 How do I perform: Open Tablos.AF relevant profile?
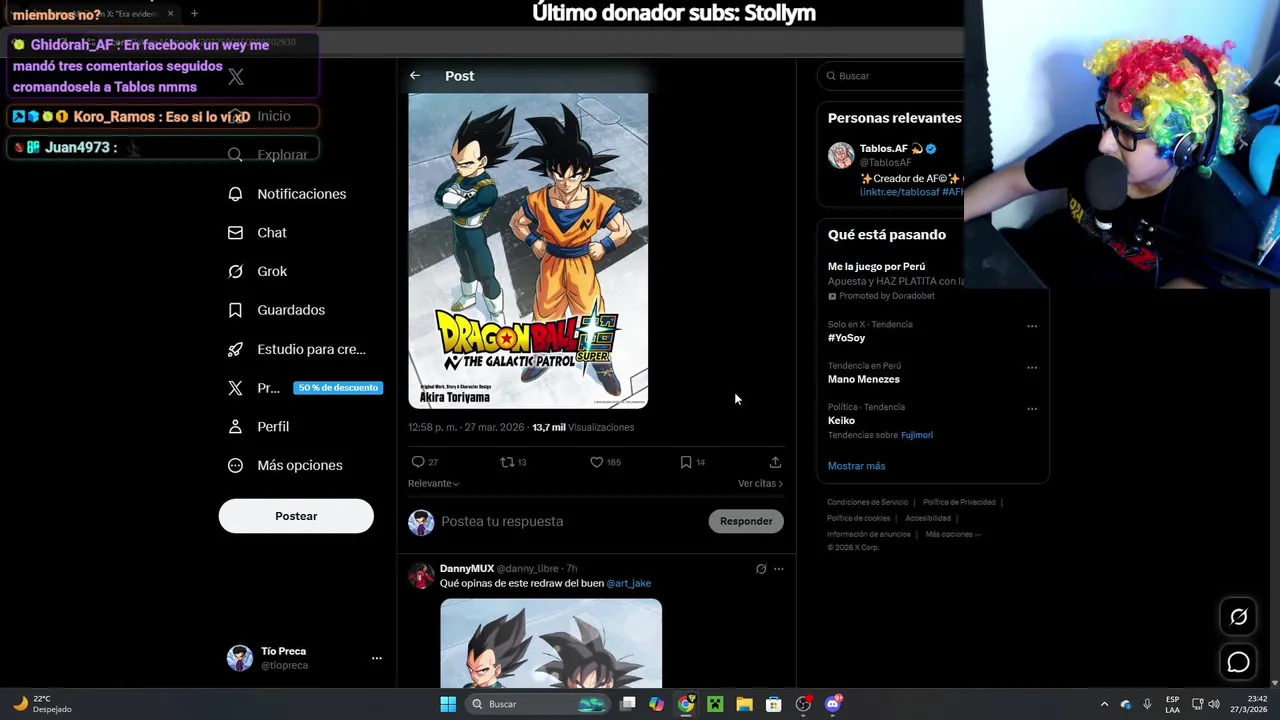coord(884,149)
